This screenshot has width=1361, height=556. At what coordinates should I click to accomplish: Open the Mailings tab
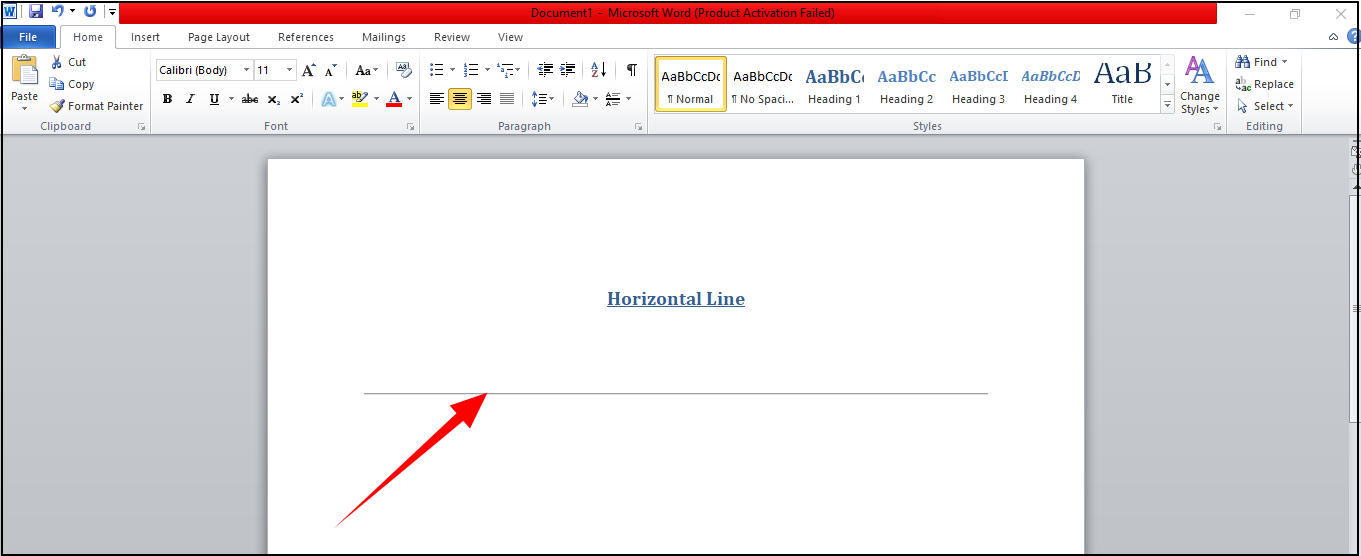(384, 37)
